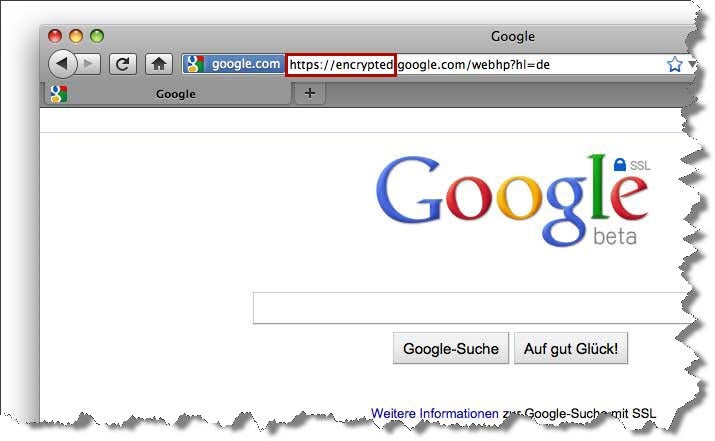
Task: Click the green zoom window button
Action: [x=97, y=36]
